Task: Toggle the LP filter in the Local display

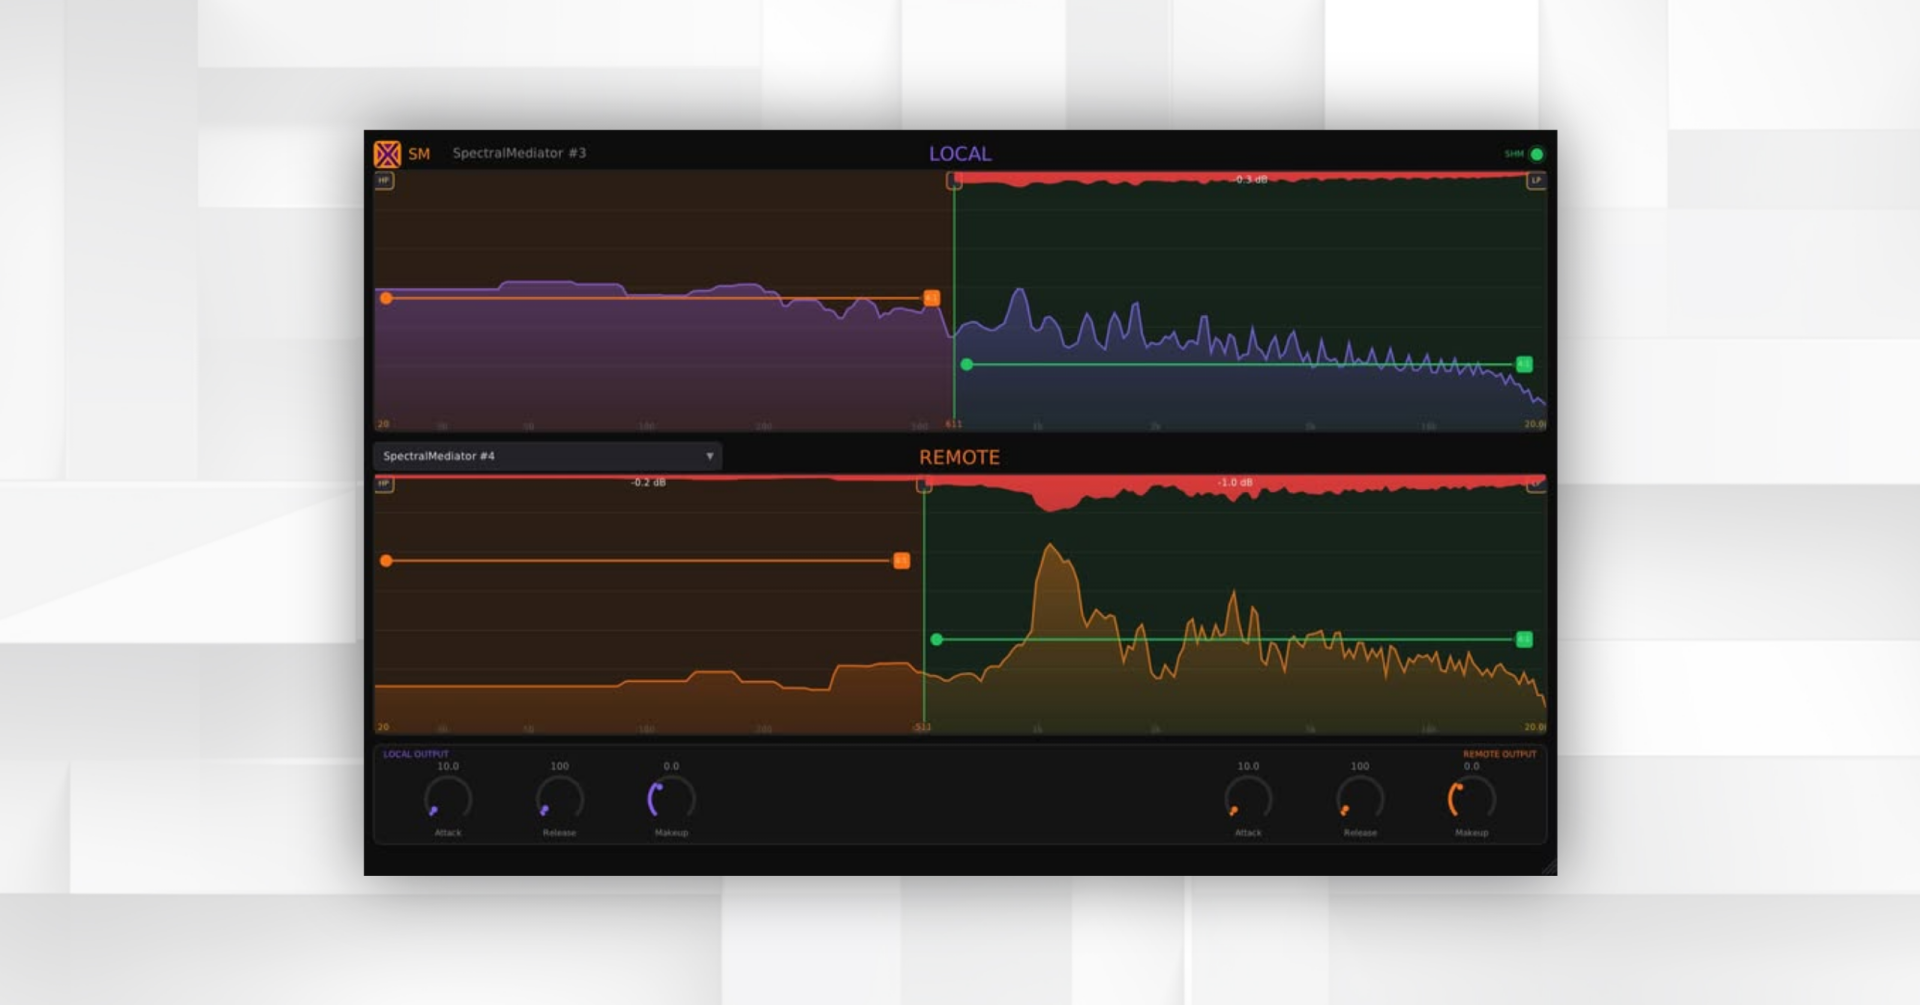Action: point(1536,181)
